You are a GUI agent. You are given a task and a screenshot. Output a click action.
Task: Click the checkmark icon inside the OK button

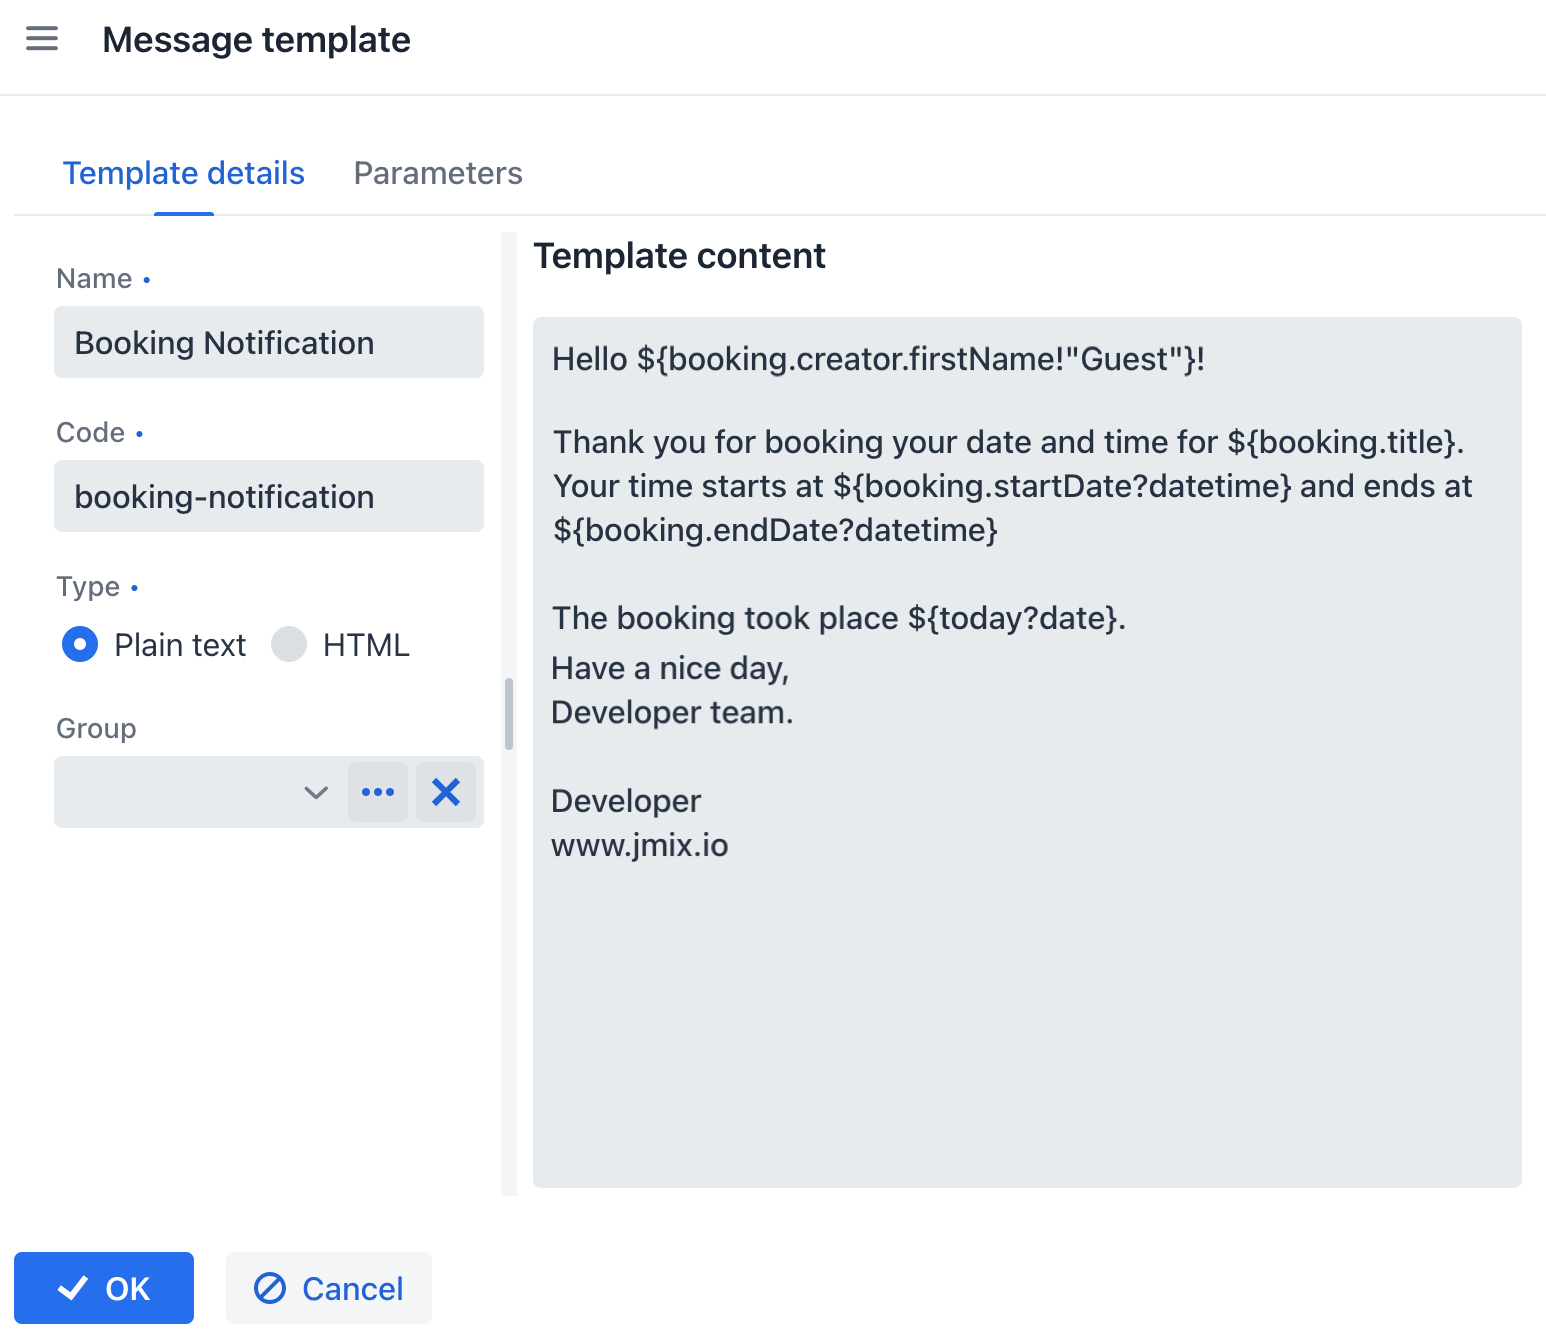click(x=71, y=1287)
